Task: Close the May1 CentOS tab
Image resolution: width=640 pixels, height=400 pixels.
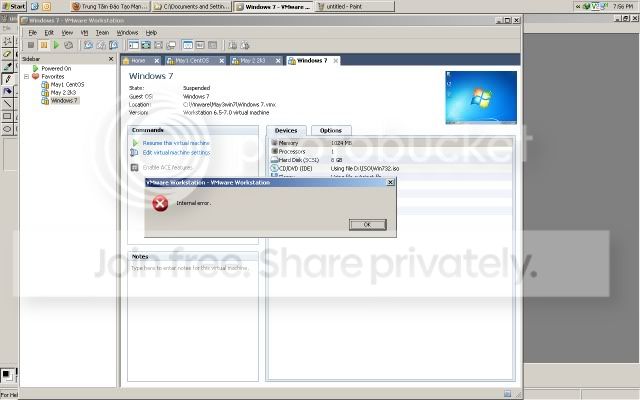Action: pyautogui.click(x=222, y=61)
